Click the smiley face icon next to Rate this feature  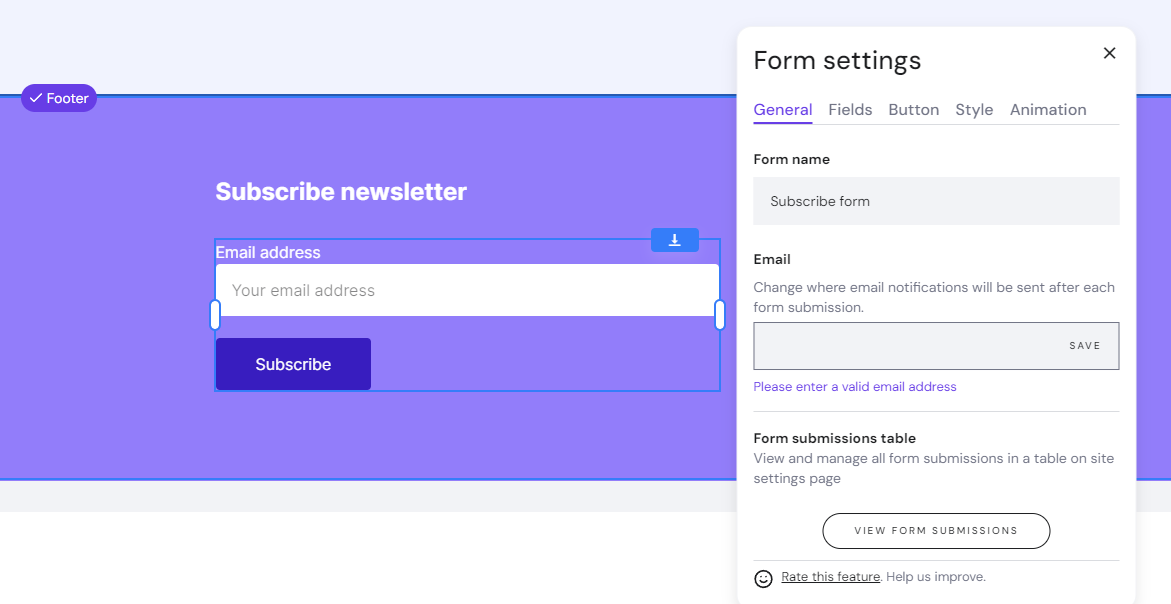tap(763, 578)
